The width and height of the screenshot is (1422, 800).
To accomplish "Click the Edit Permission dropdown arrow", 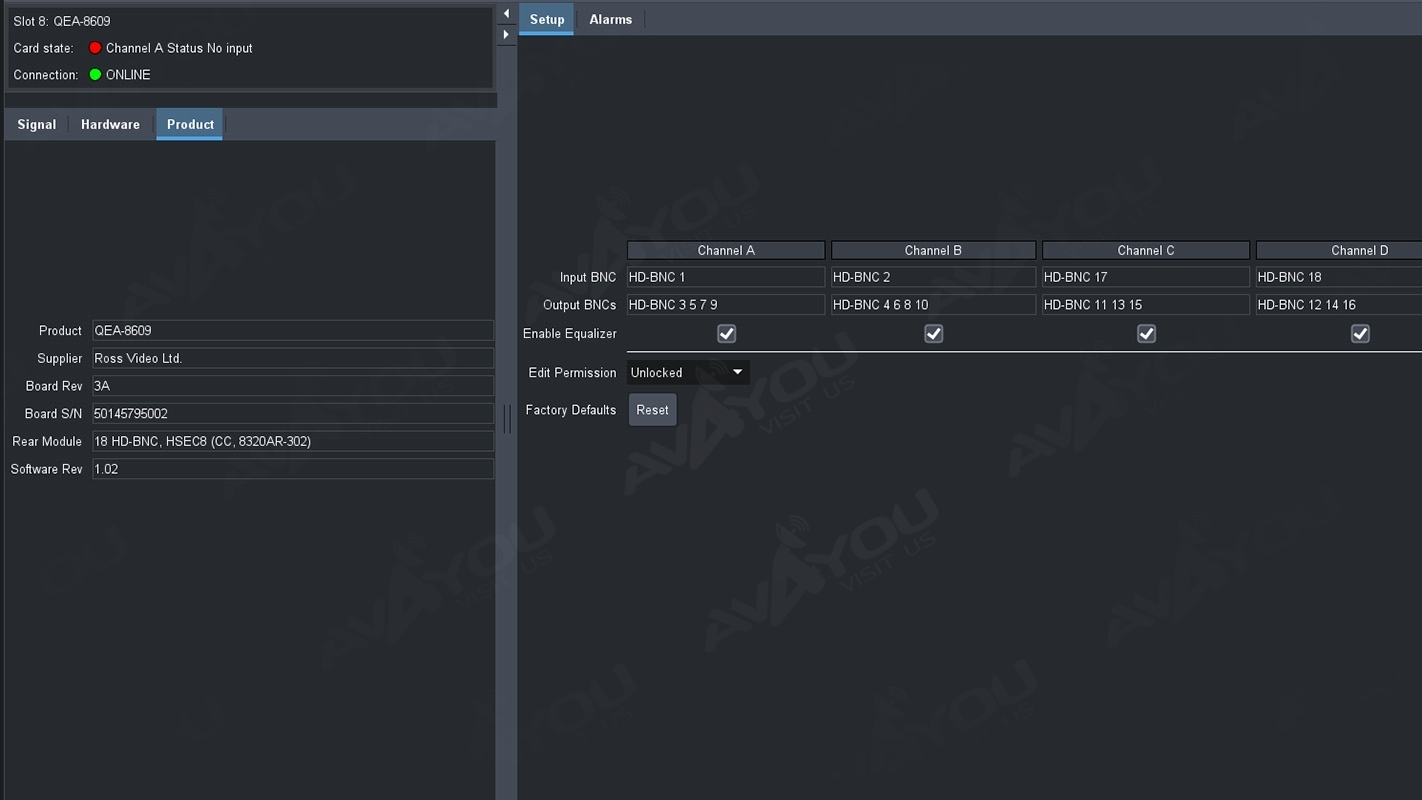I will pyautogui.click(x=738, y=372).
